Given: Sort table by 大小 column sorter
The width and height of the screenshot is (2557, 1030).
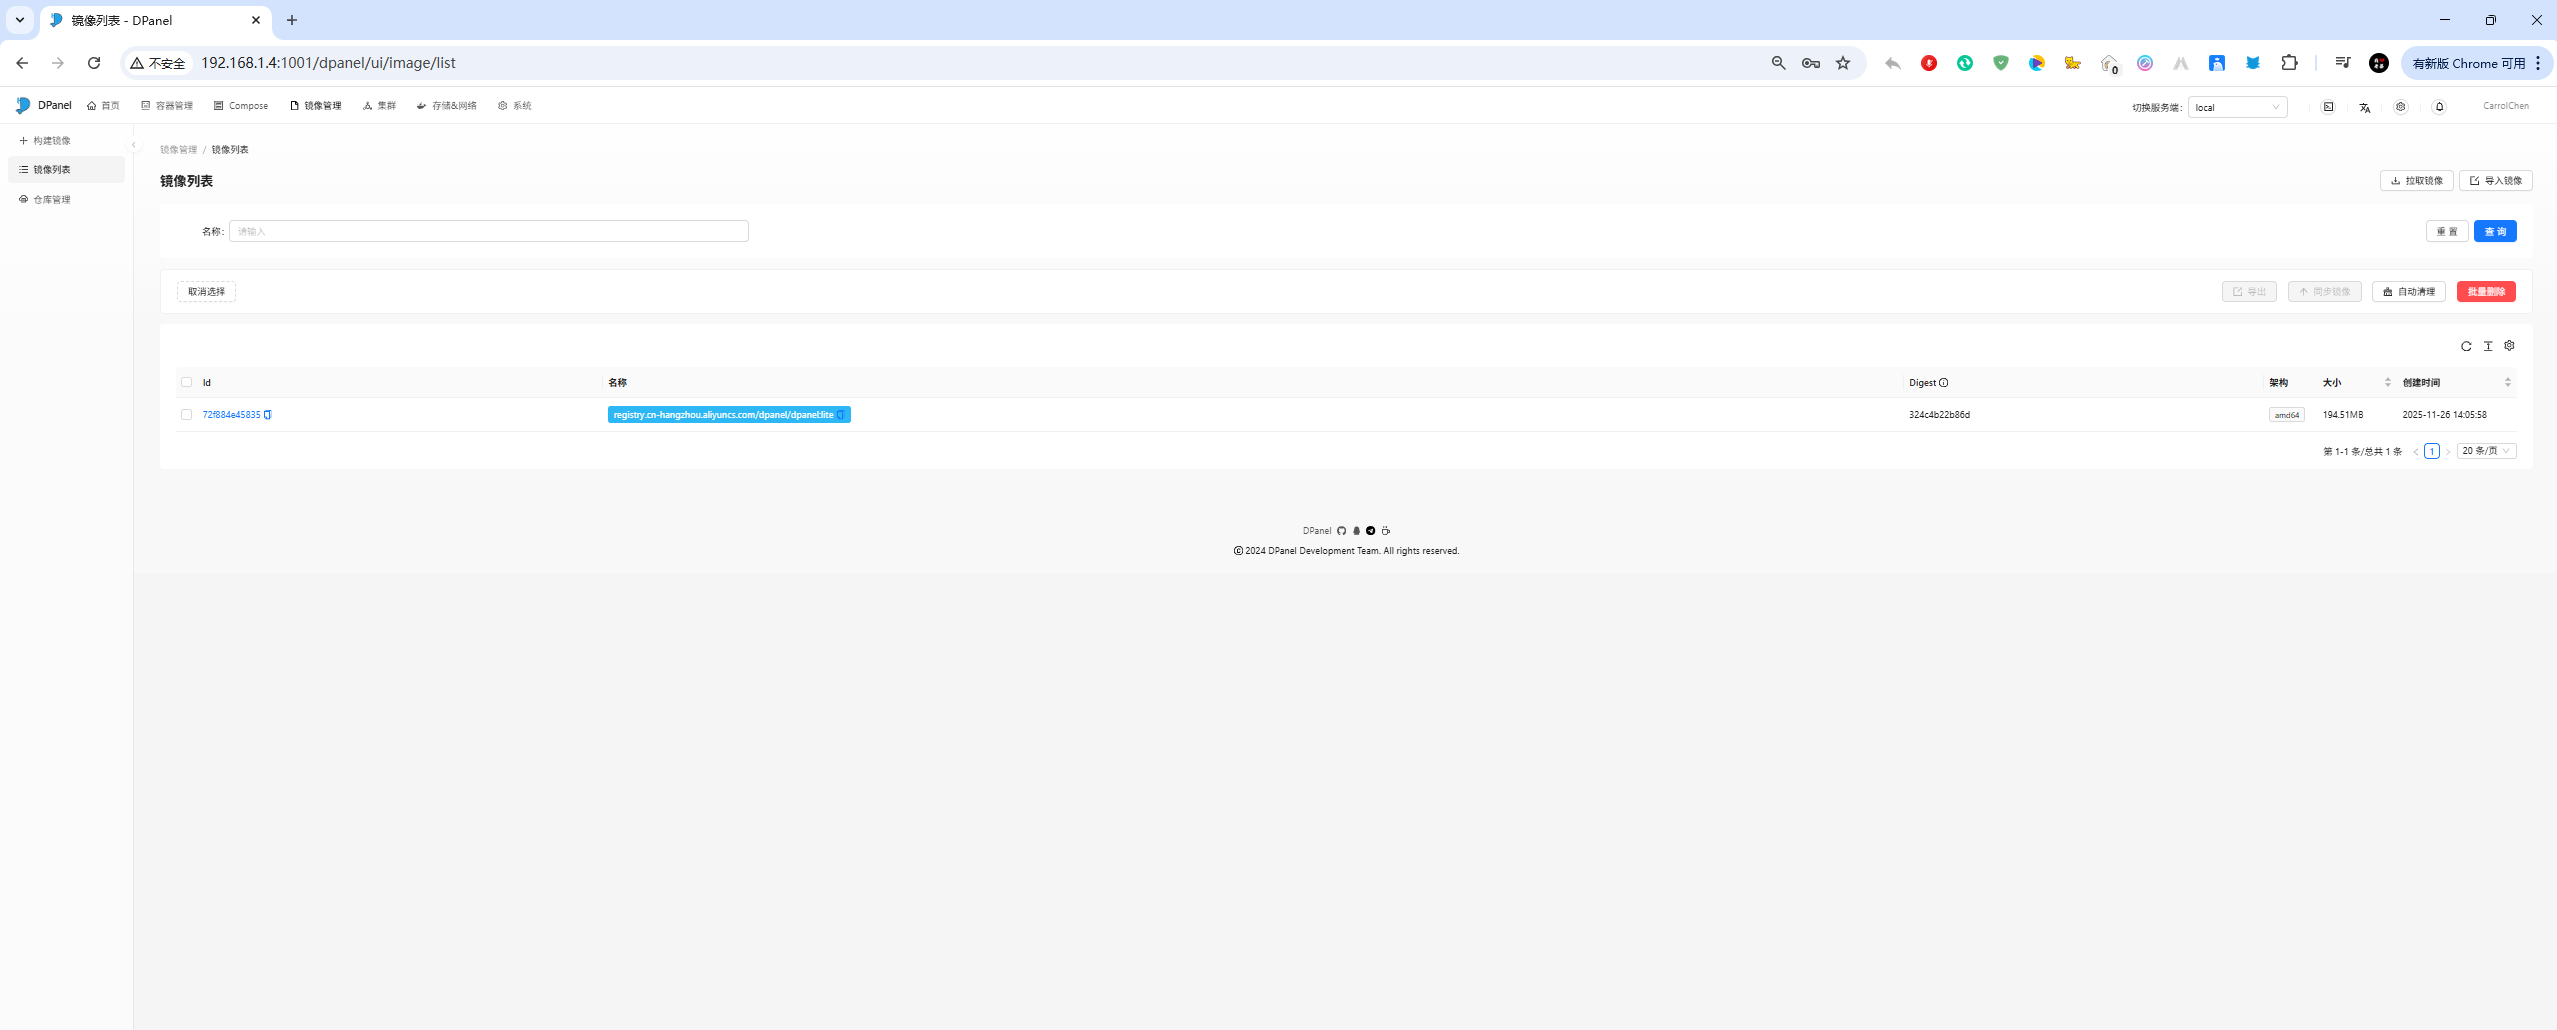Looking at the screenshot, I should [x=2387, y=383].
